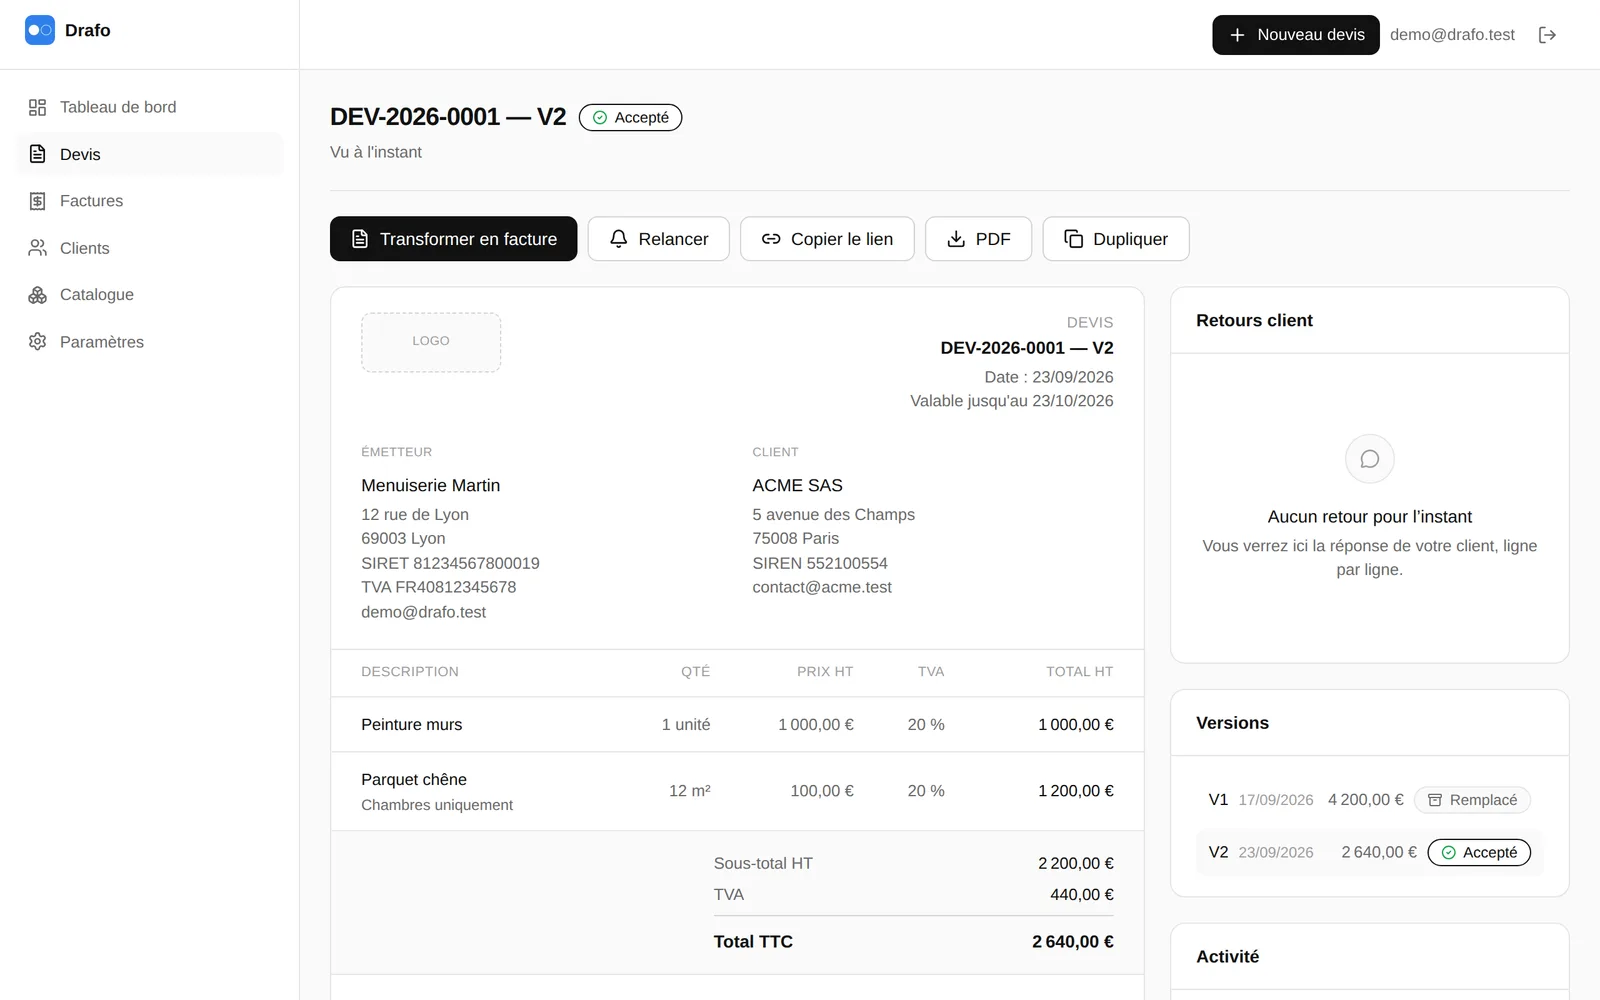Click the TVA amount '440,00 €'
1600x1000 pixels.
1082,895
